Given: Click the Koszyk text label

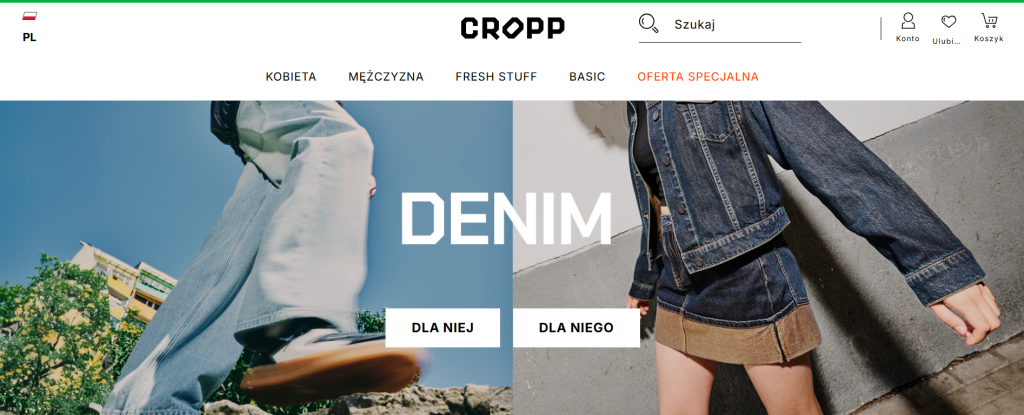Looking at the screenshot, I should click(989, 39).
